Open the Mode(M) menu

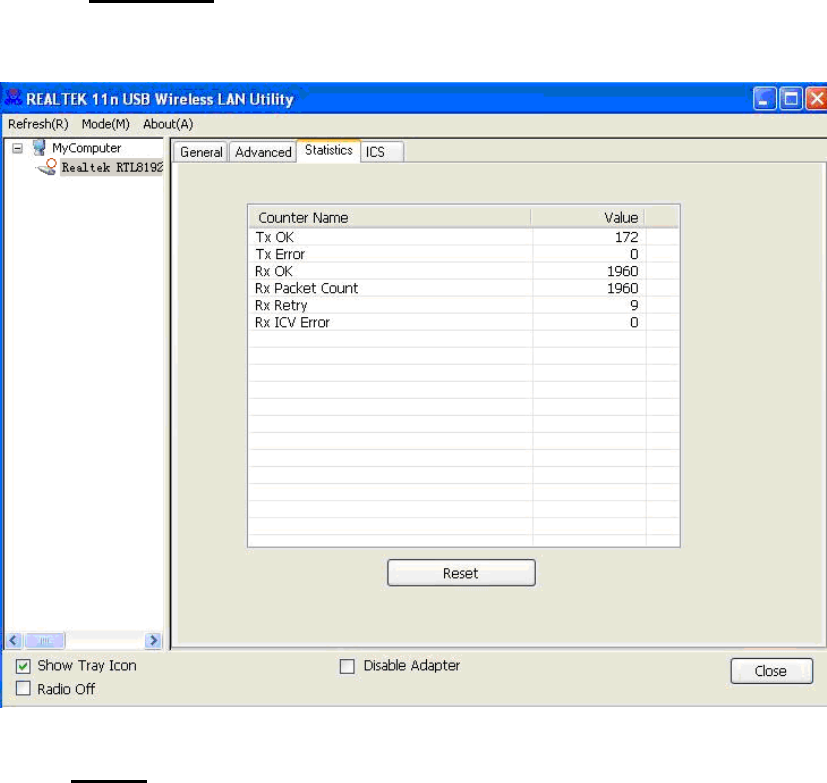pyautogui.click(x=105, y=124)
